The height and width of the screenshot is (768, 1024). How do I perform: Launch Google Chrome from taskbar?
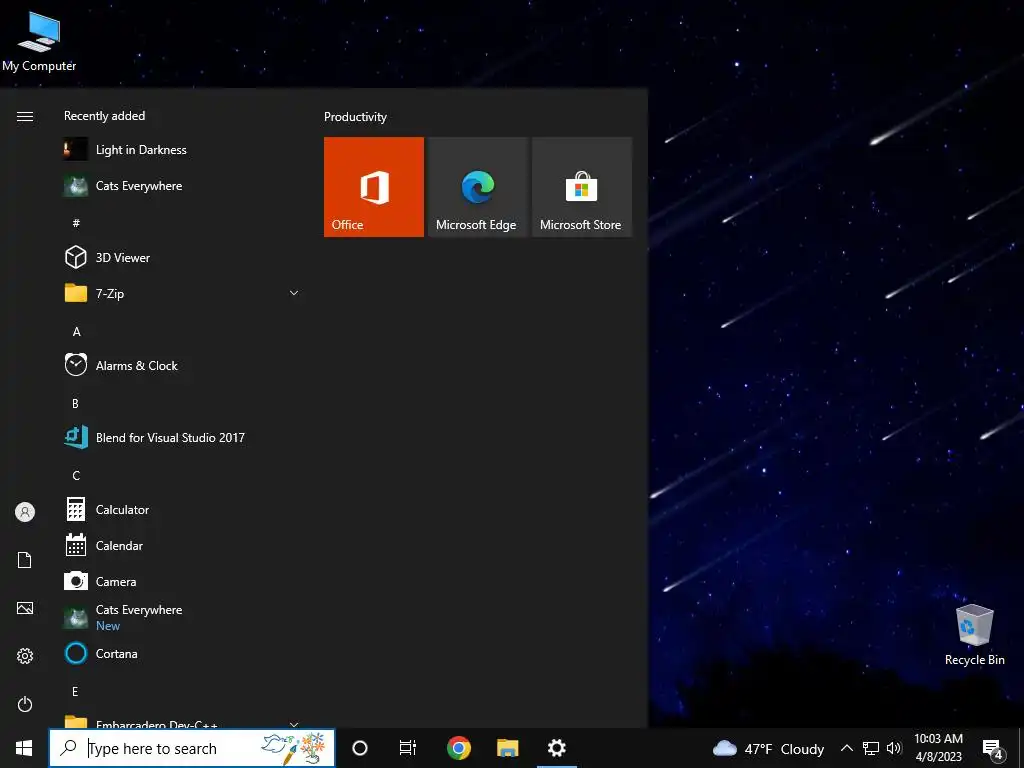(x=458, y=748)
